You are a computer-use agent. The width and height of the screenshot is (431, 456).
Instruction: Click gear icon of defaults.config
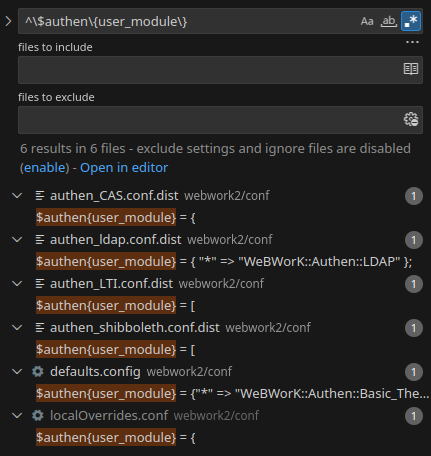(38, 371)
